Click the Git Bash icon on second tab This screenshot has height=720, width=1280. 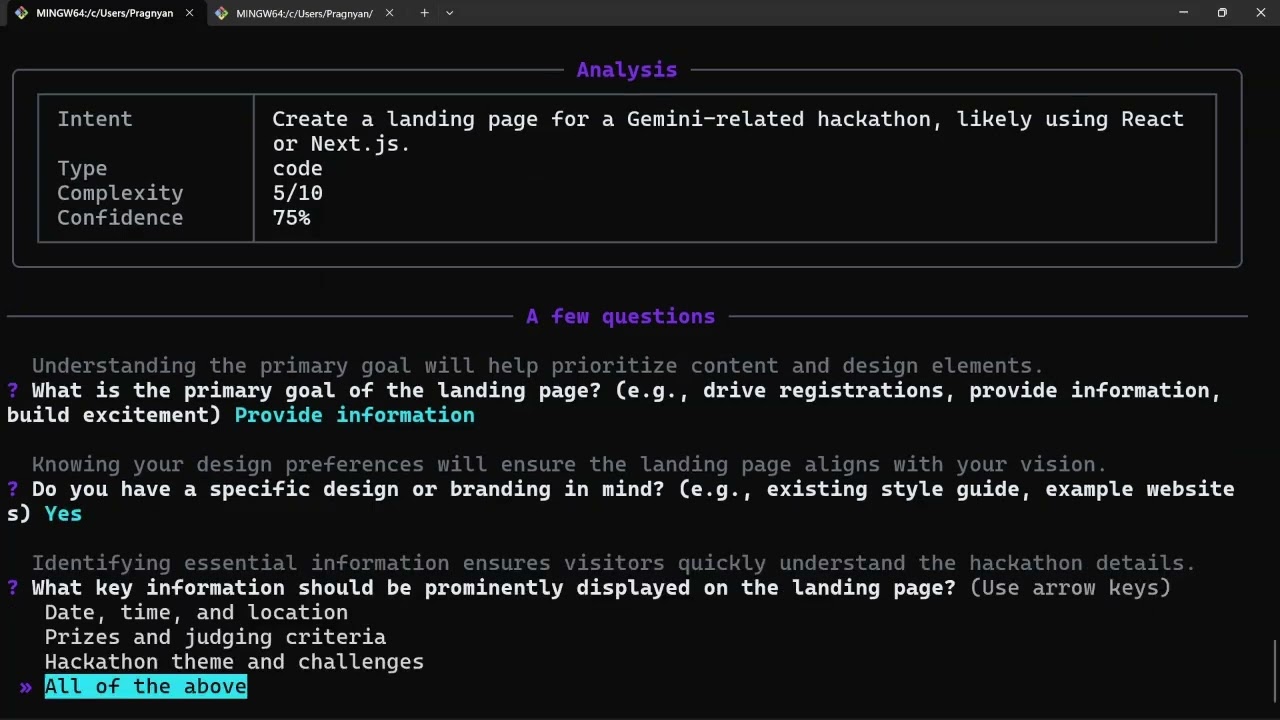(221, 13)
